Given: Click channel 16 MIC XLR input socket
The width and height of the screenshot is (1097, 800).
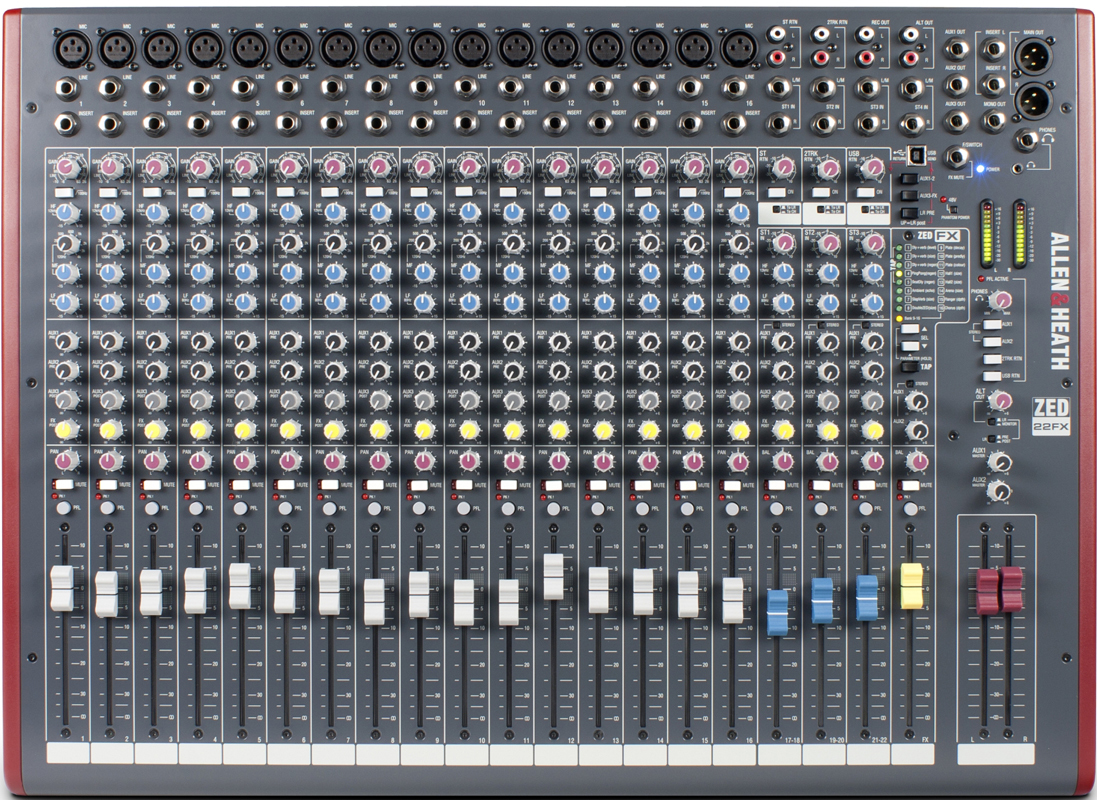Looking at the screenshot, I should coord(737,49).
